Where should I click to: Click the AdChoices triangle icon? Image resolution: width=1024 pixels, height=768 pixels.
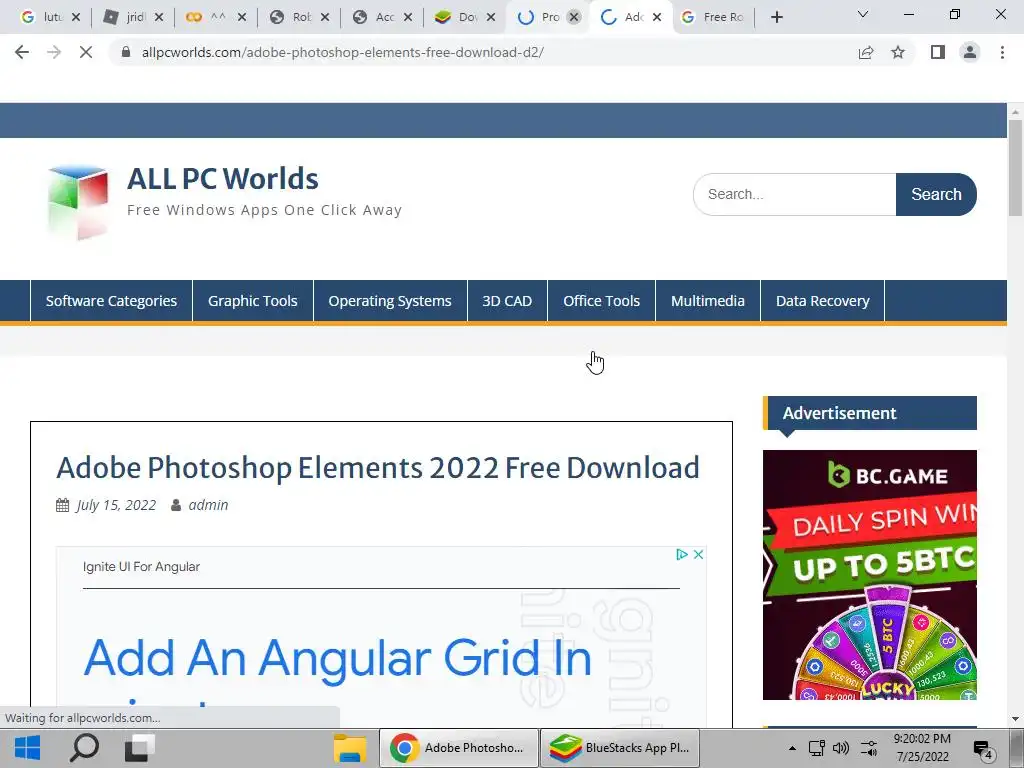[682, 554]
